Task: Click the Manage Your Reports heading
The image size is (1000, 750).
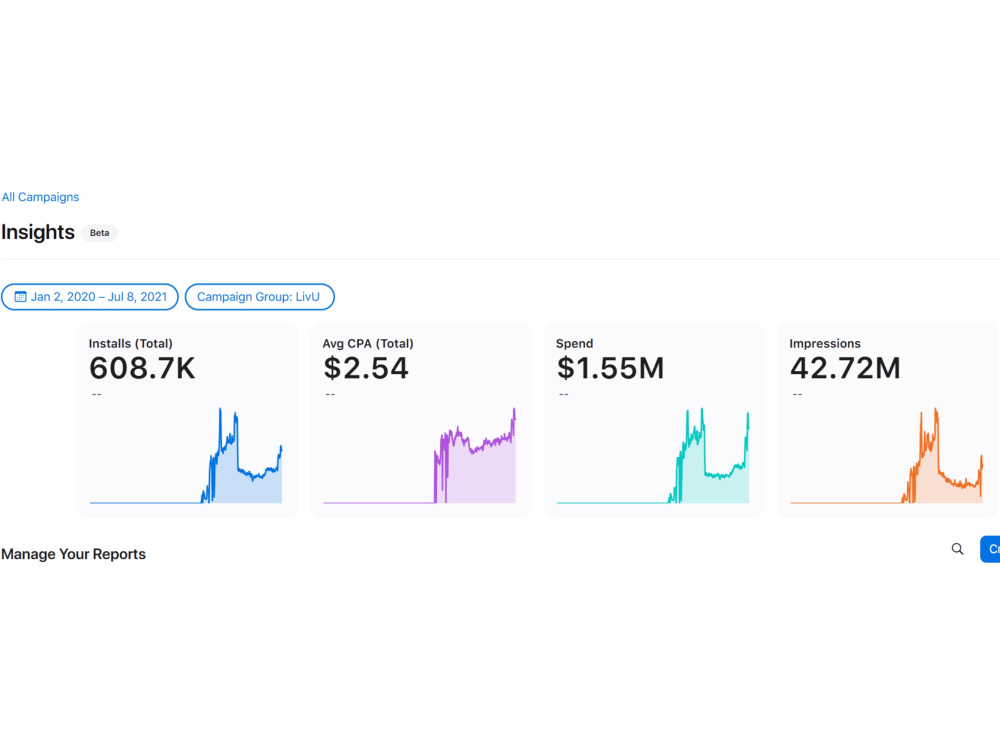Action: coord(73,554)
